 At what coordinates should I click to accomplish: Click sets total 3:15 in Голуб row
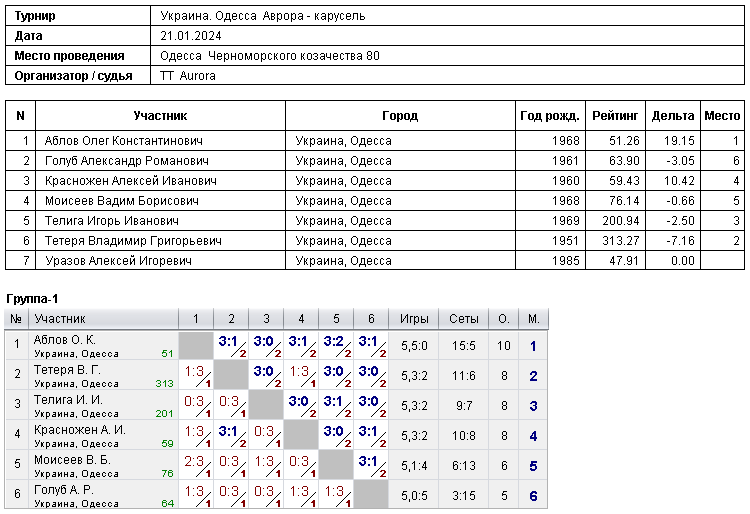pos(463,496)
